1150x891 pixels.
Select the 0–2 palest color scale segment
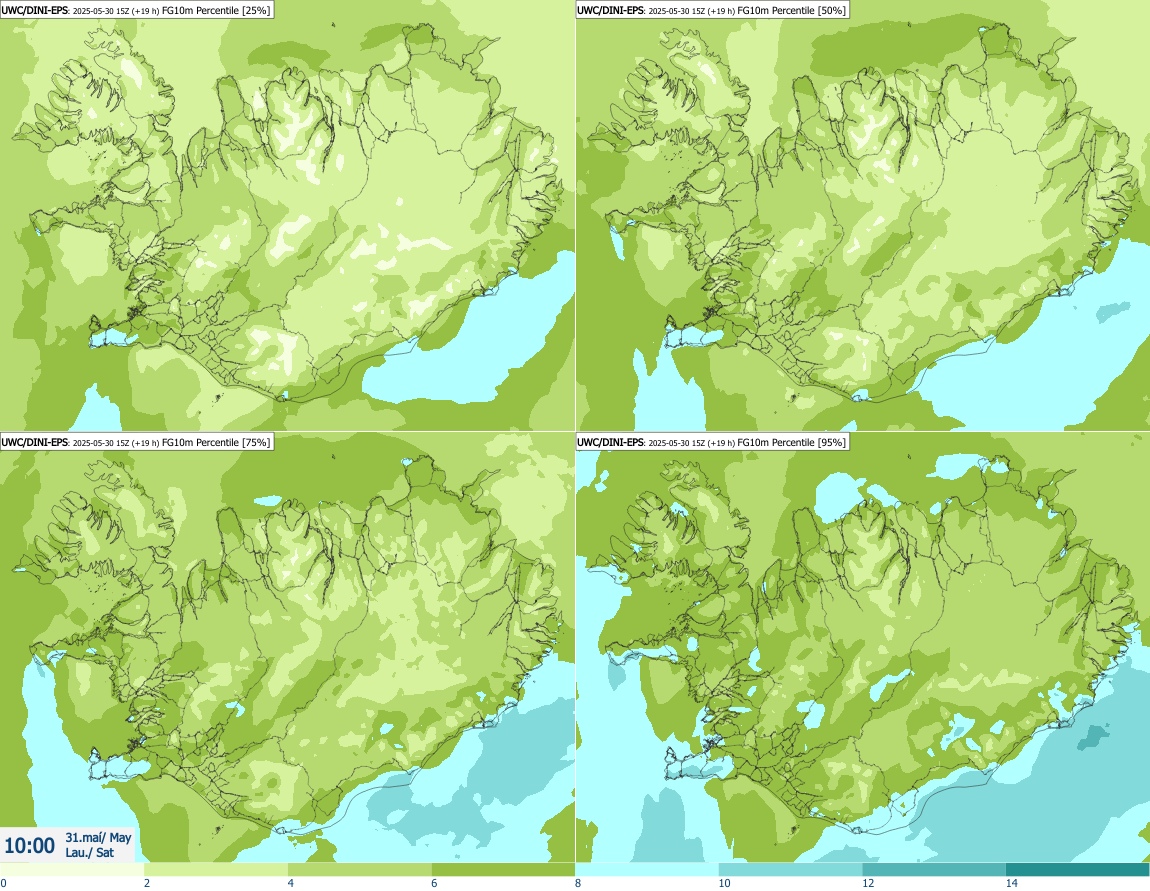(x=72, y=870)
